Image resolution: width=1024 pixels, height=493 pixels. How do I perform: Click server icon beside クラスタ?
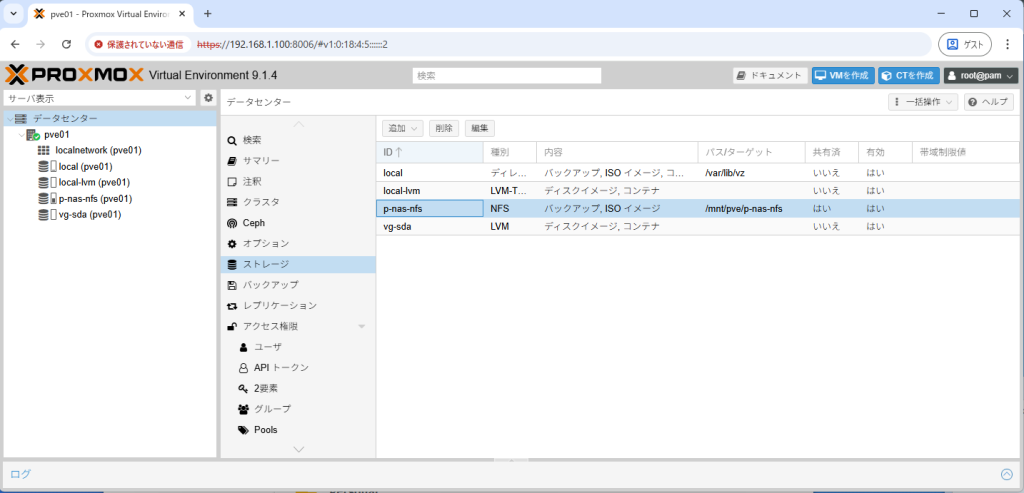coord(232,202)
